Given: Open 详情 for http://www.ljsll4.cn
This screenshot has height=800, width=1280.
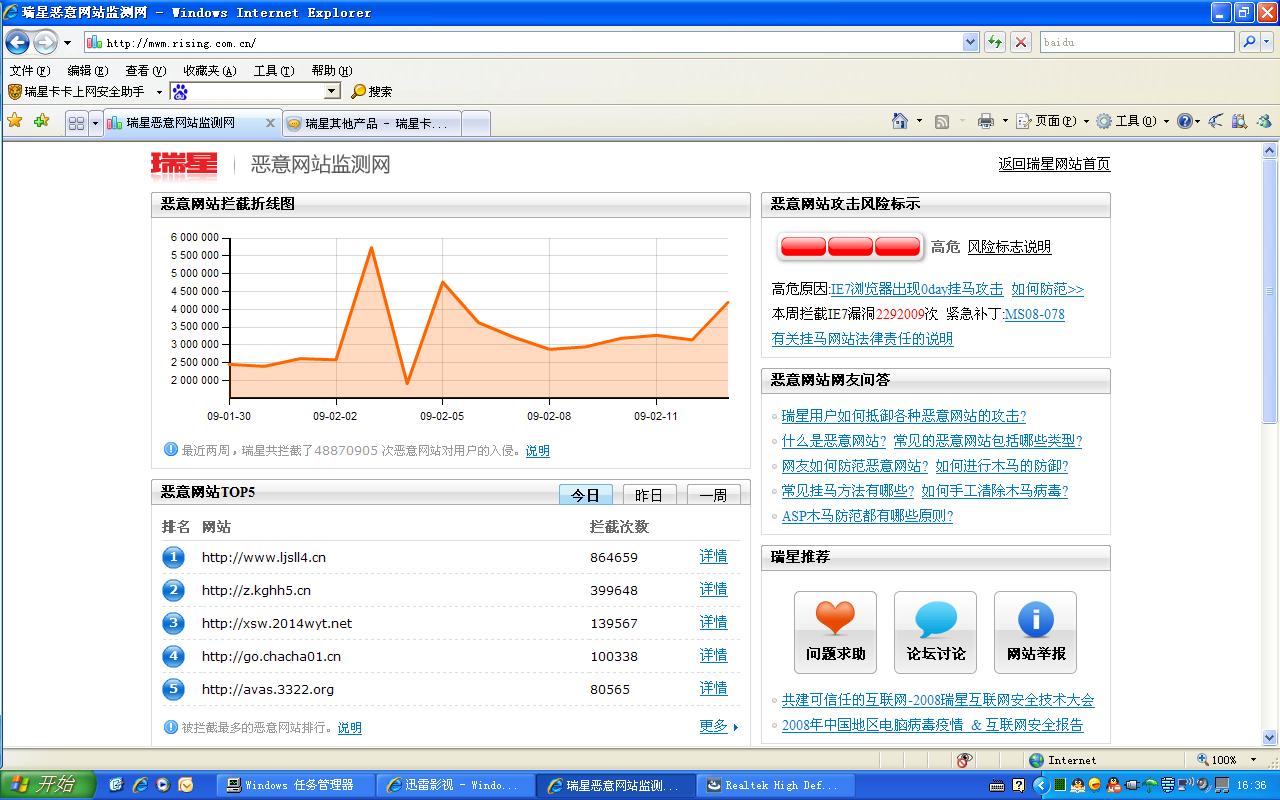Looking at the screenshot, I should click(713, 556).
